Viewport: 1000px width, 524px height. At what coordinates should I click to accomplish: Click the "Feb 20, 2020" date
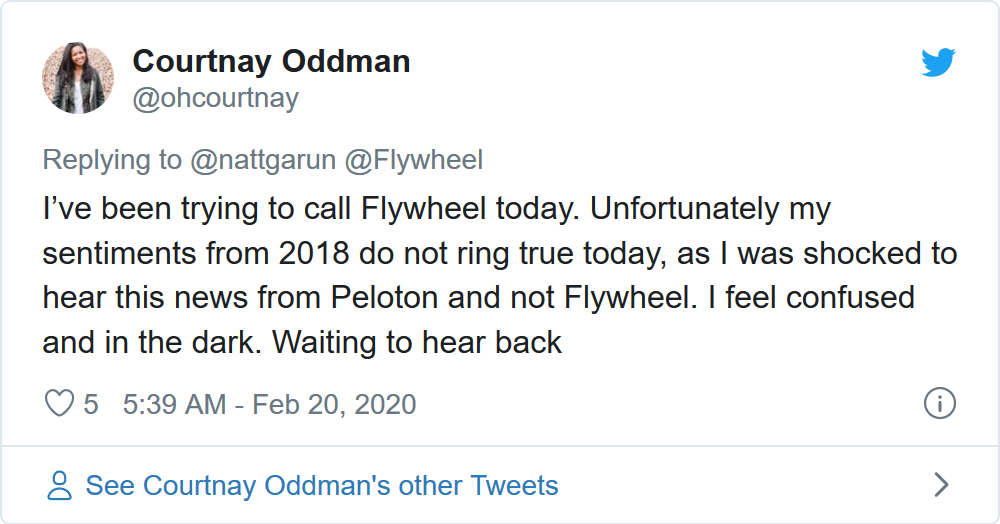tap(334, 404)
